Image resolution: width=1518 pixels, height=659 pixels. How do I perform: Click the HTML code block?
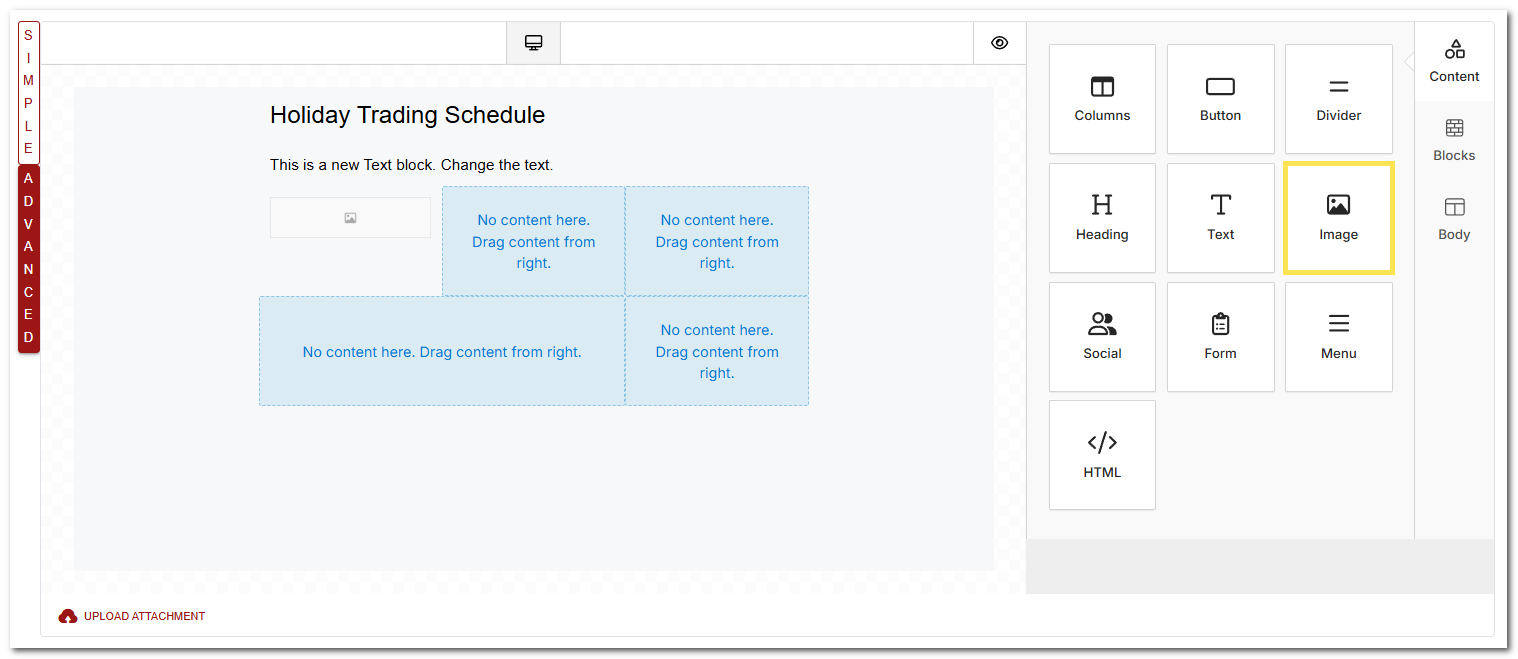point(1102,455)
